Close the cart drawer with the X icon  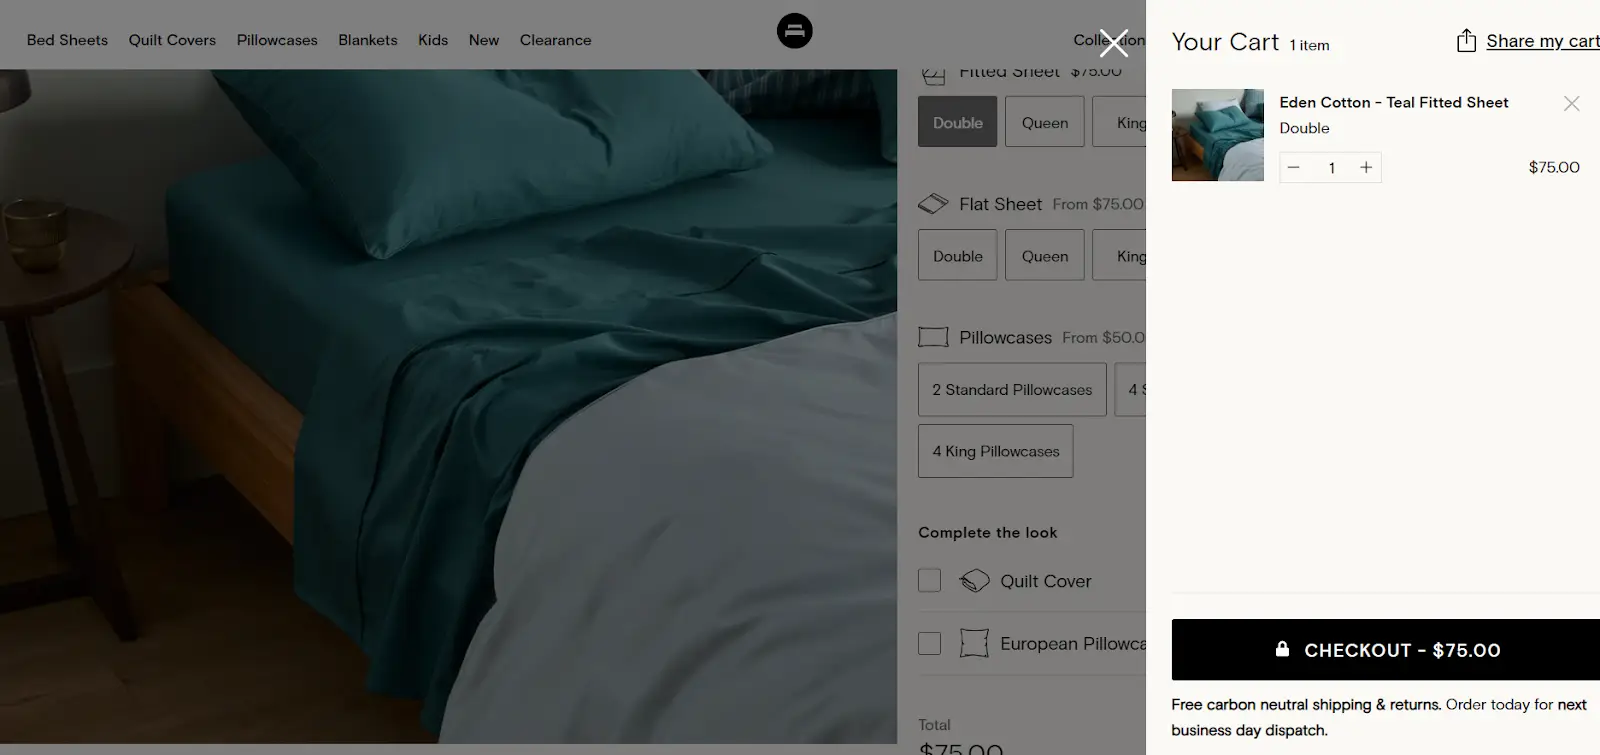tap(1113, 43)
